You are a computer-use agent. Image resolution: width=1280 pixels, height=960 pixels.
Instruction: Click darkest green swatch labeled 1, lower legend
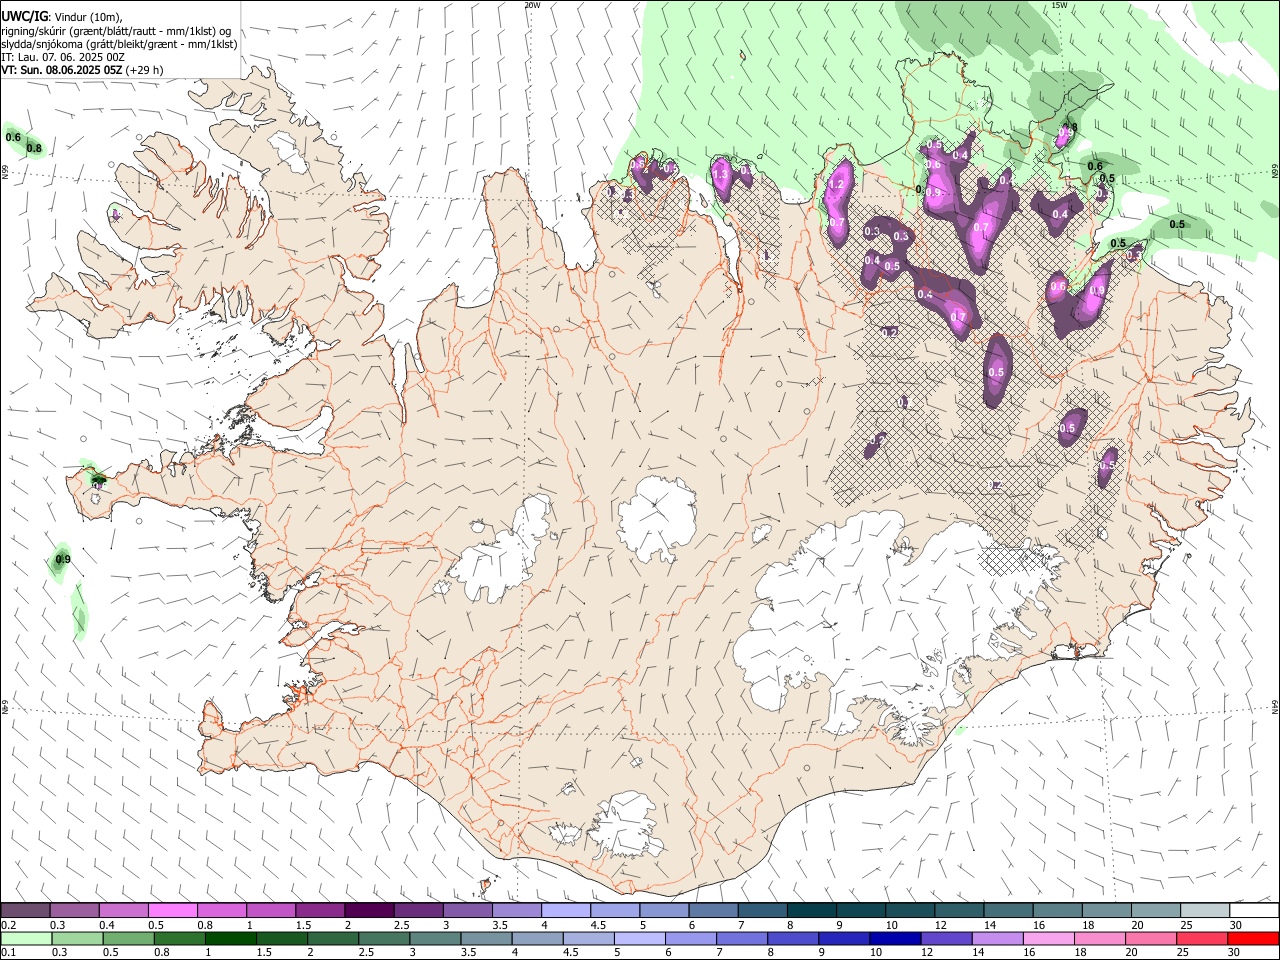[x=230, y=938]
